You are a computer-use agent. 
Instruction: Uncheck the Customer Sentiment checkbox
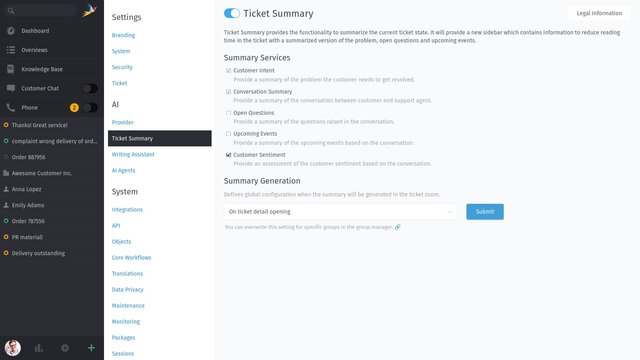point(229,155)
